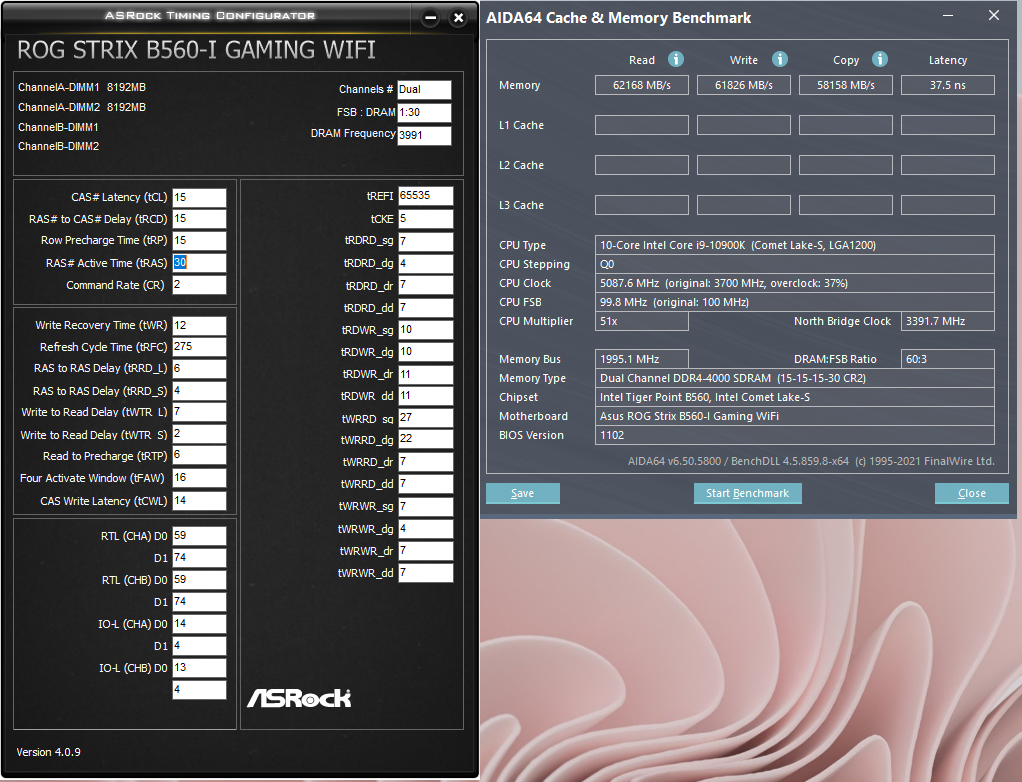Click the Save button in AIDA64
The width and height of the screenshot is (1022, 782).
523,493
